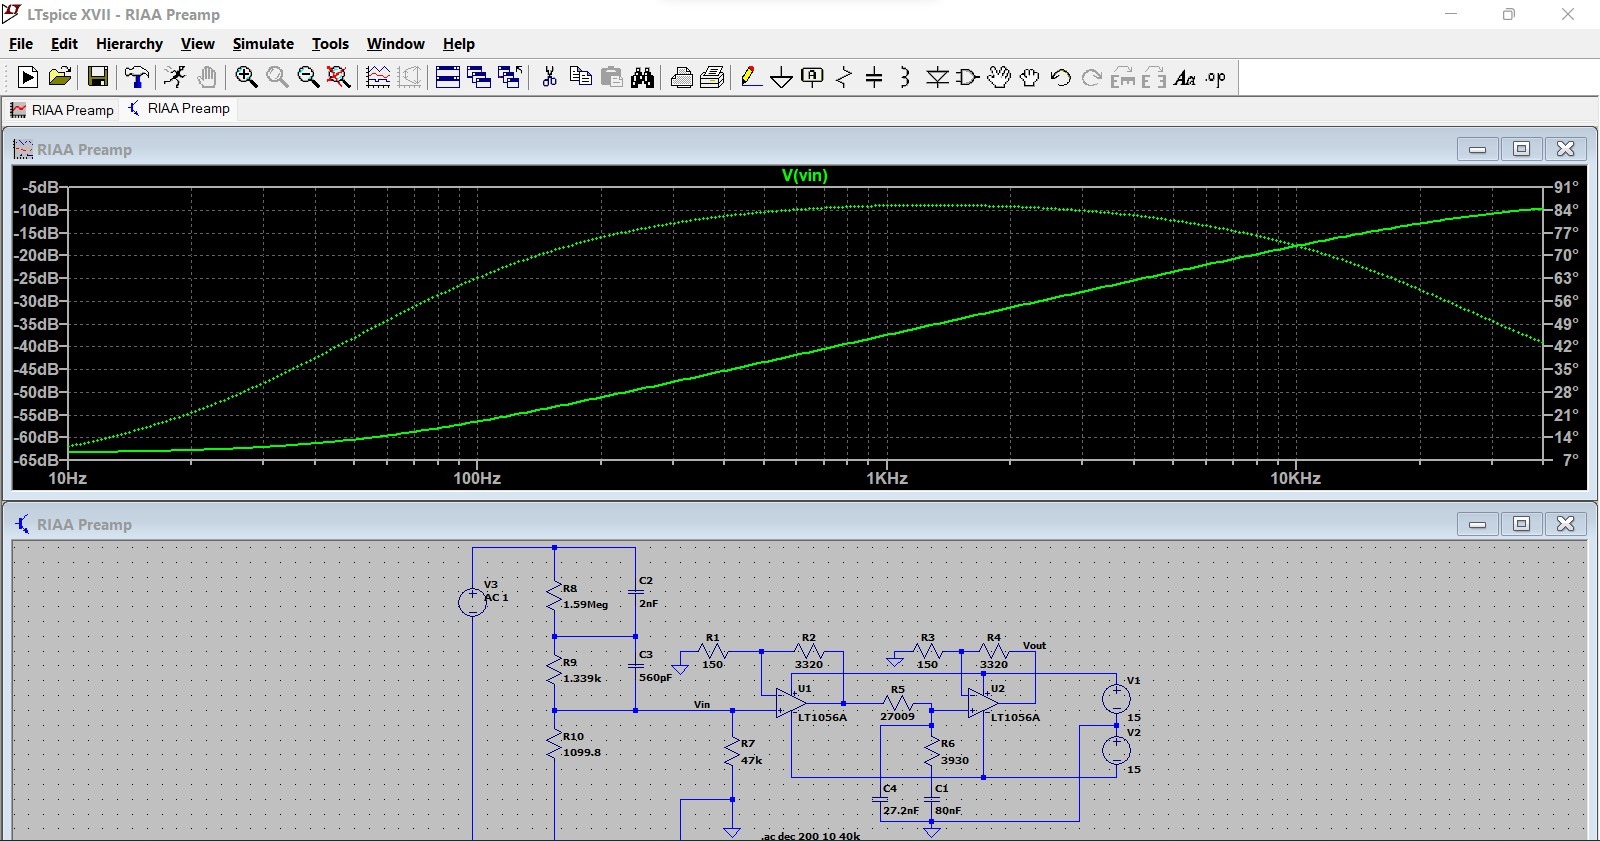Maximize the schematic pane
This screenshot has height=841, width=1600.
click(1521, 524)
